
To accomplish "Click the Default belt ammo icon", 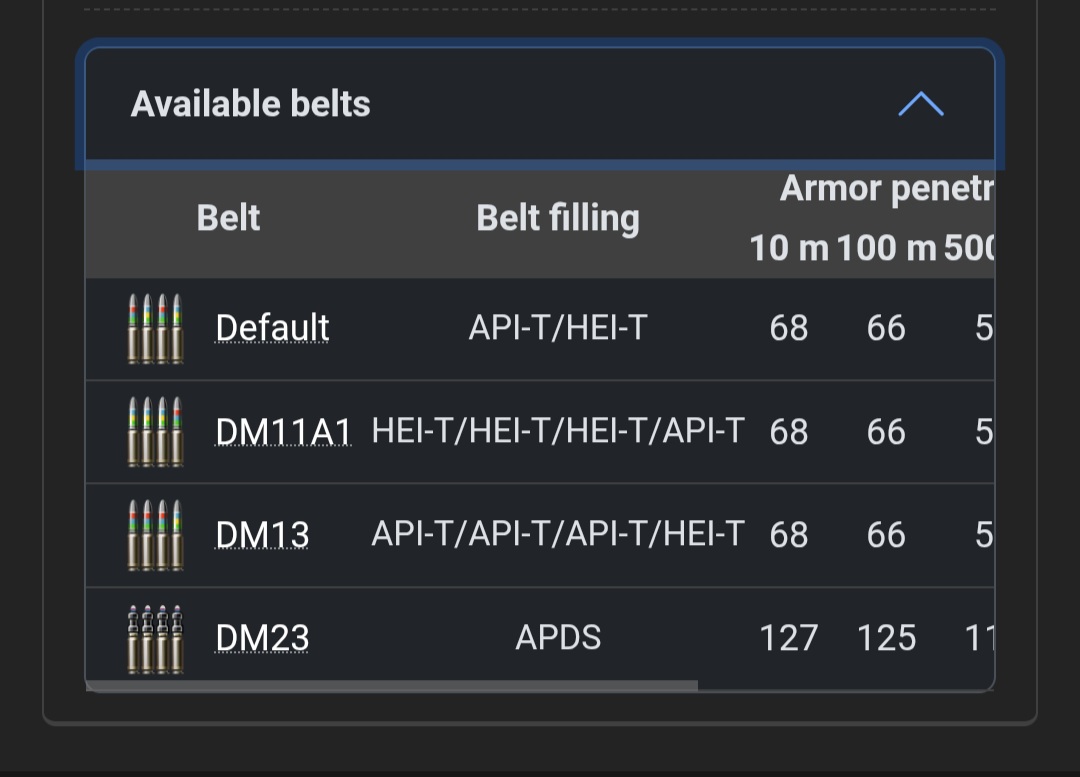I will click(x=156, y=328).
